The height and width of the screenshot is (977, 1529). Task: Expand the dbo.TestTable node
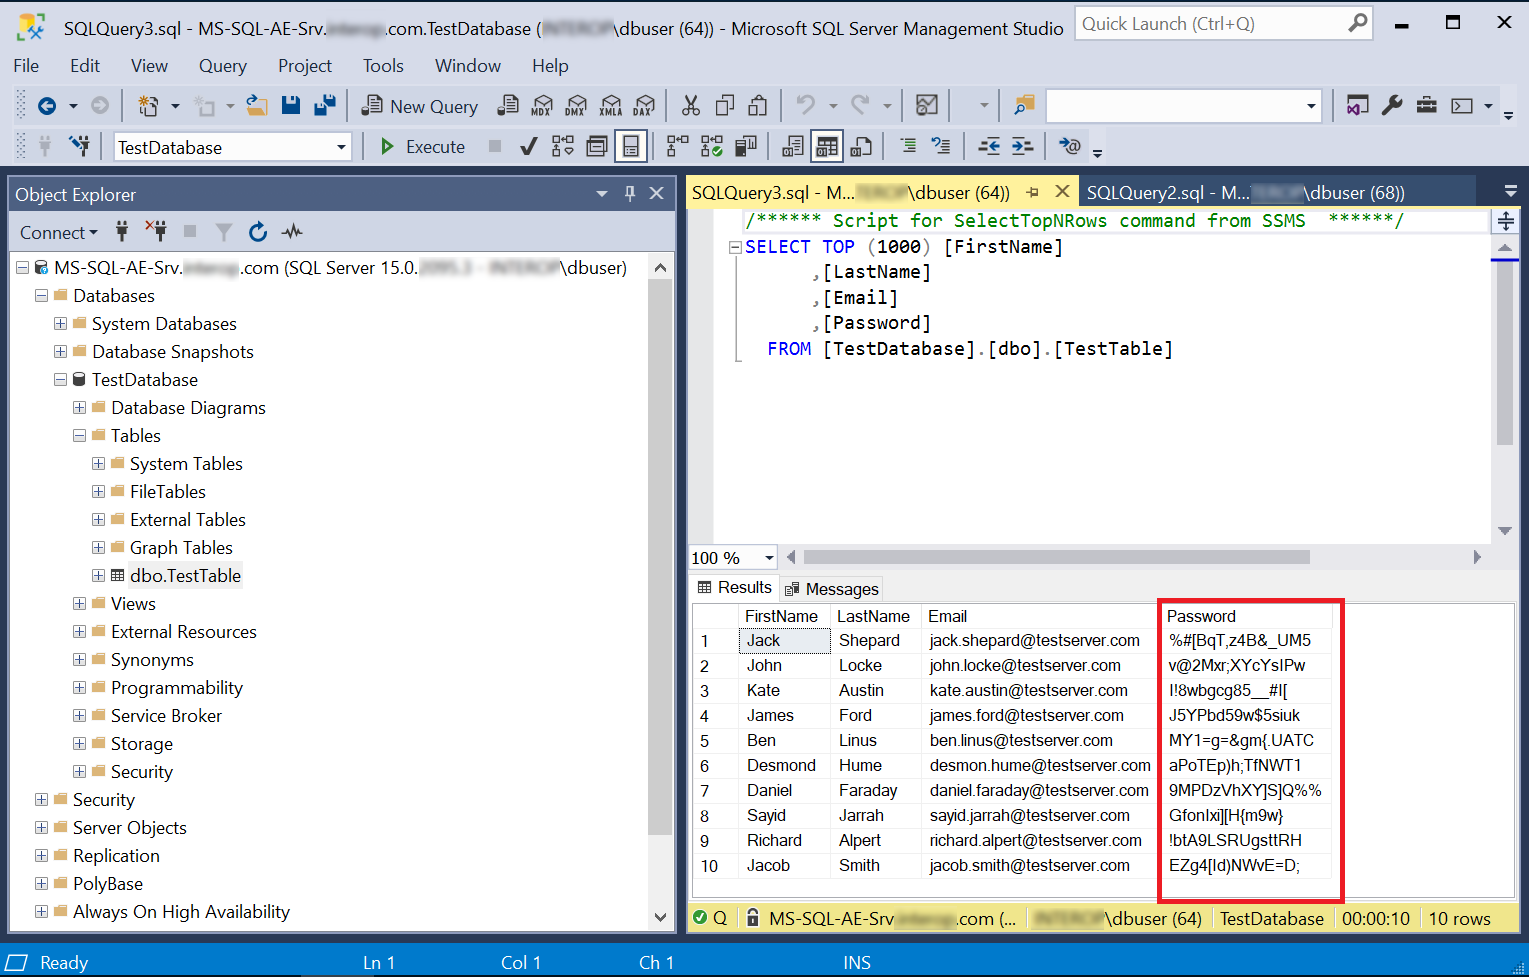coord(98,576)
